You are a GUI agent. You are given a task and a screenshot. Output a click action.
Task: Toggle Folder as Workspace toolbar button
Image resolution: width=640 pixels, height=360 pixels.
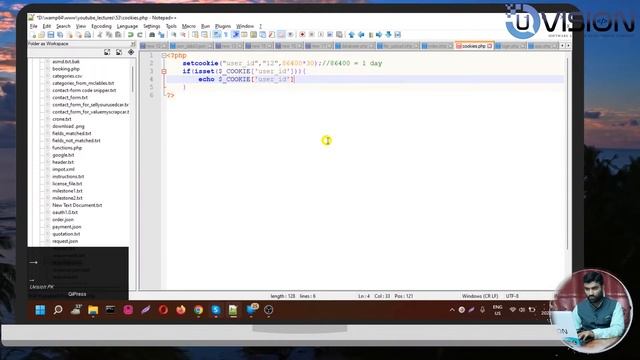[281, 35]
